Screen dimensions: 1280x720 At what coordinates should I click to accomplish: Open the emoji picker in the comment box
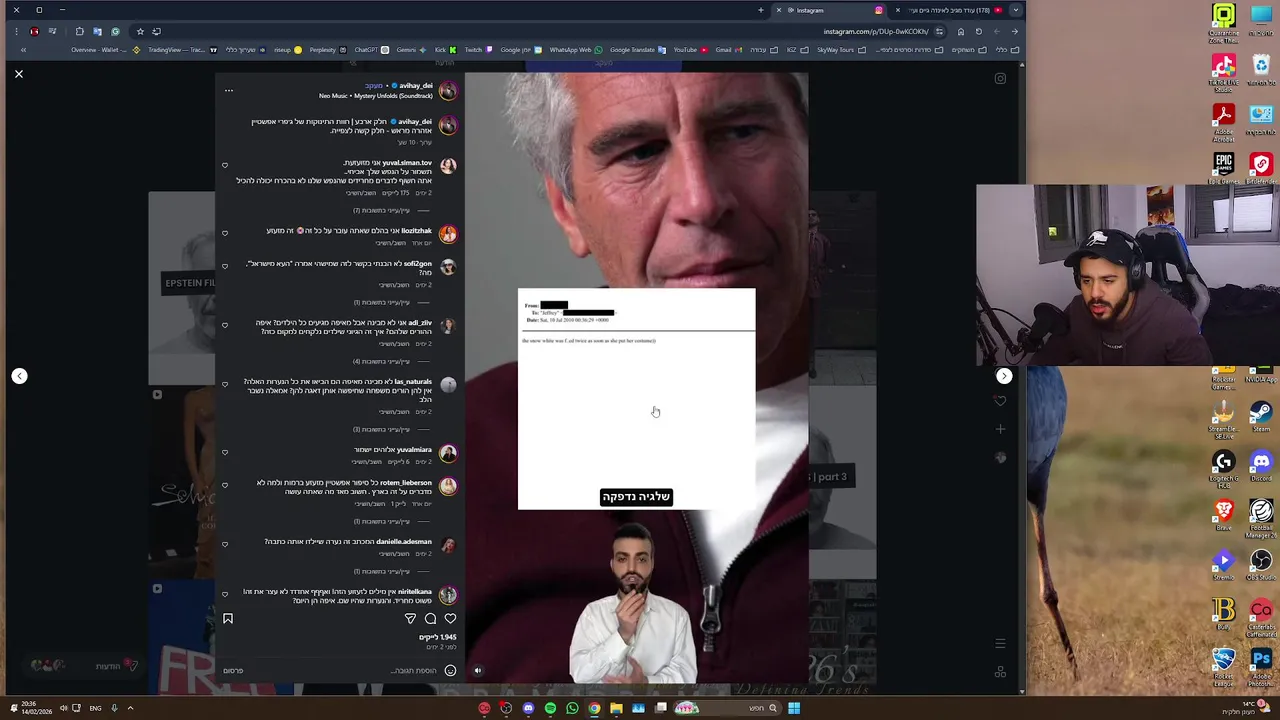450,670
